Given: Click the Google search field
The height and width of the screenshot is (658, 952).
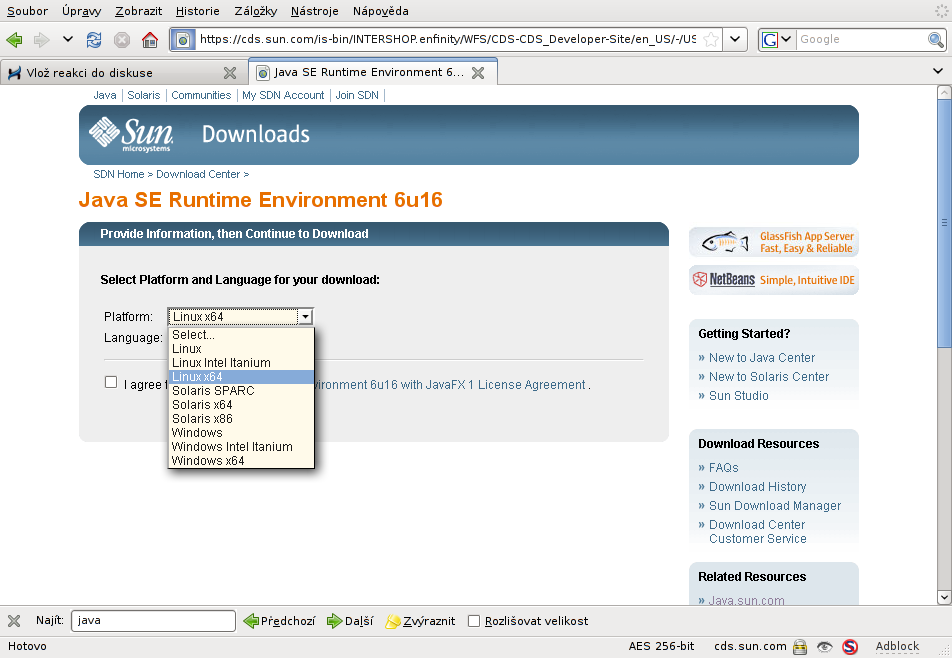Looking at the screenshot, I should 861,39.
